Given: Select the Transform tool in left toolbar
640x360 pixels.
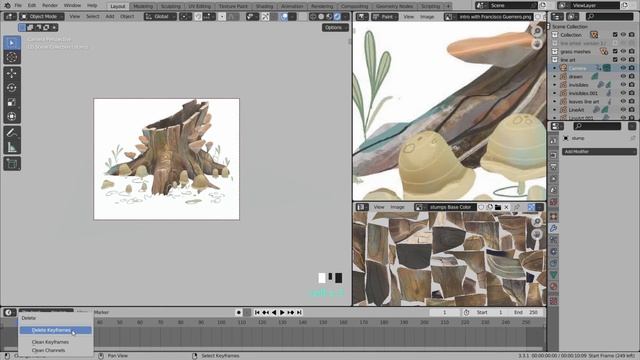Looking at the screenshot, I should coord(12,116).
